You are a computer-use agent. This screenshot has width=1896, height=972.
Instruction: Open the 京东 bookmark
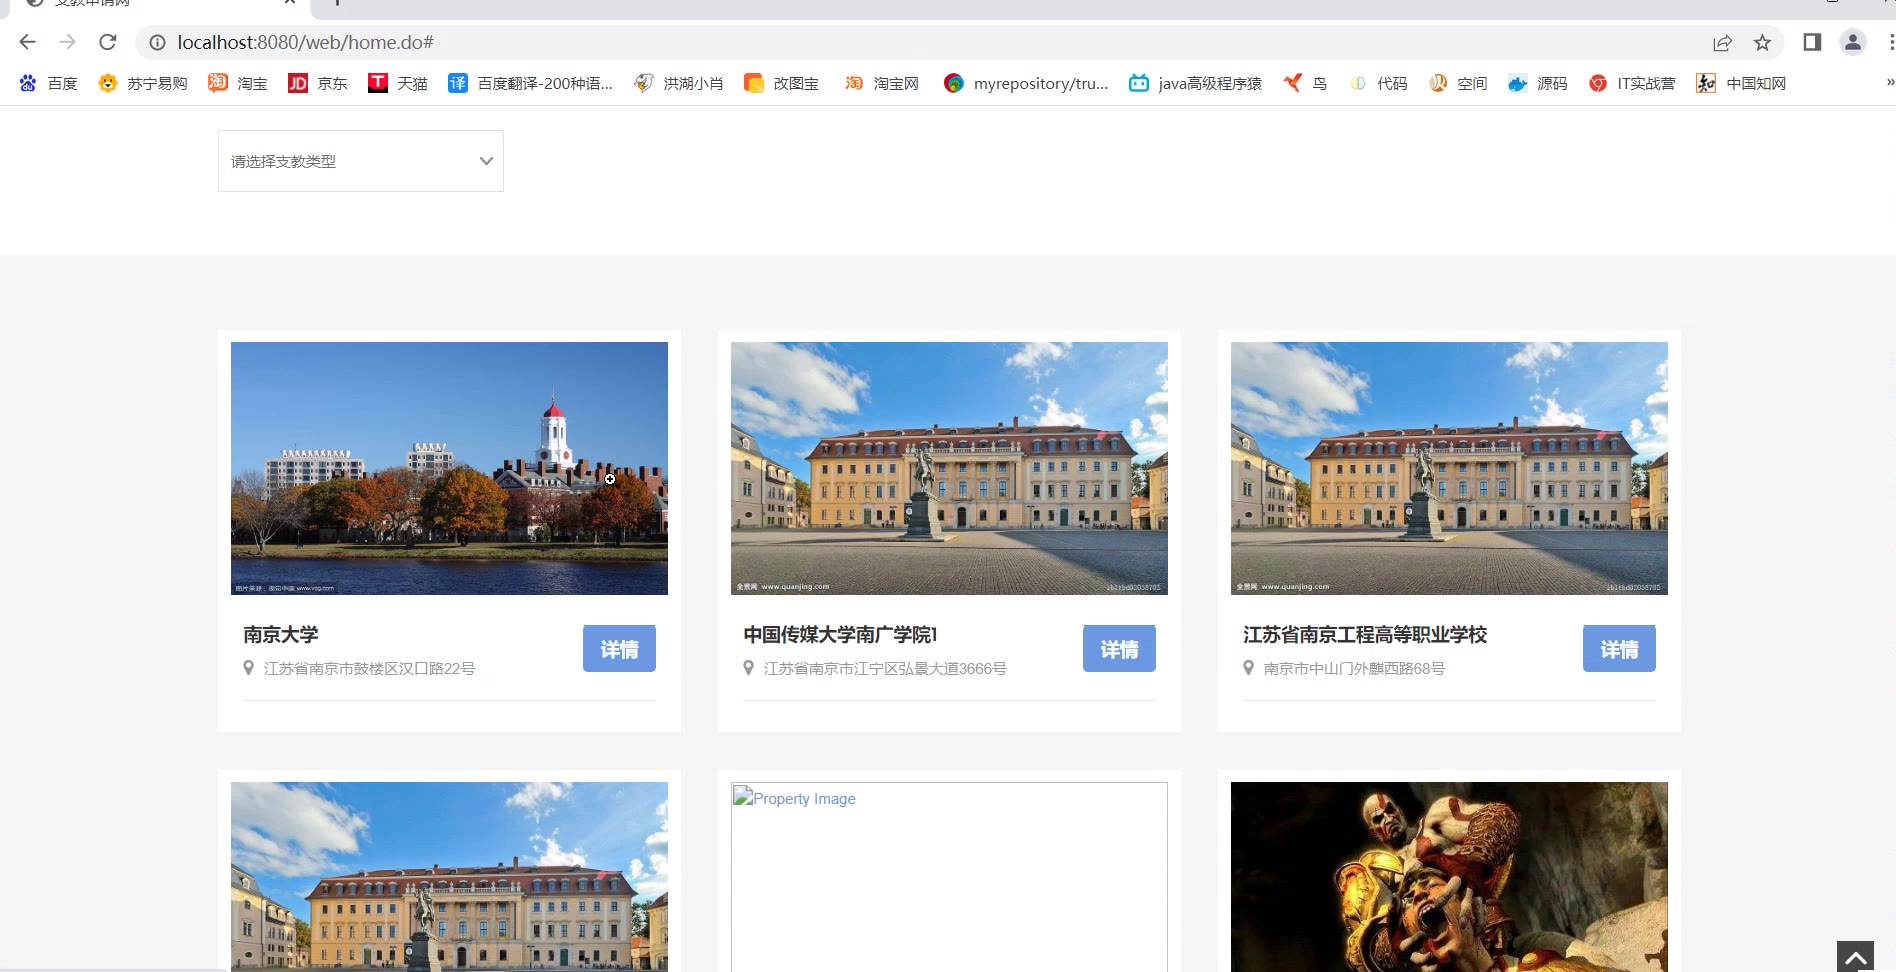click(x=318, y=83)
